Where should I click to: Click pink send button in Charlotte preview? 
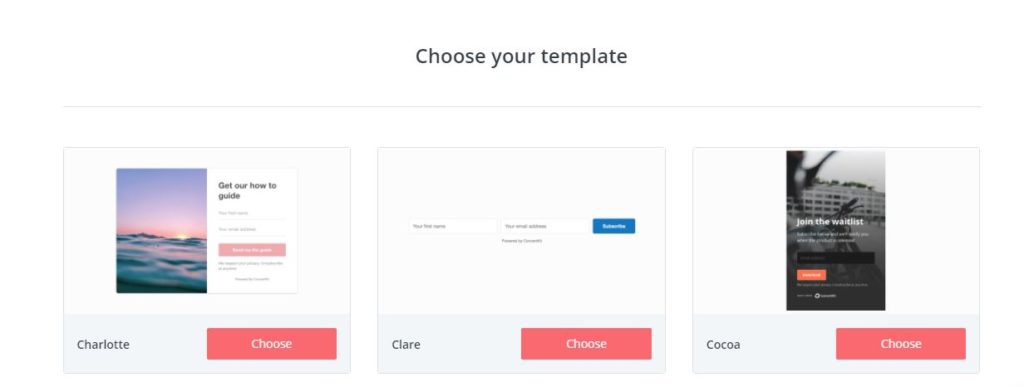(252, 250)
